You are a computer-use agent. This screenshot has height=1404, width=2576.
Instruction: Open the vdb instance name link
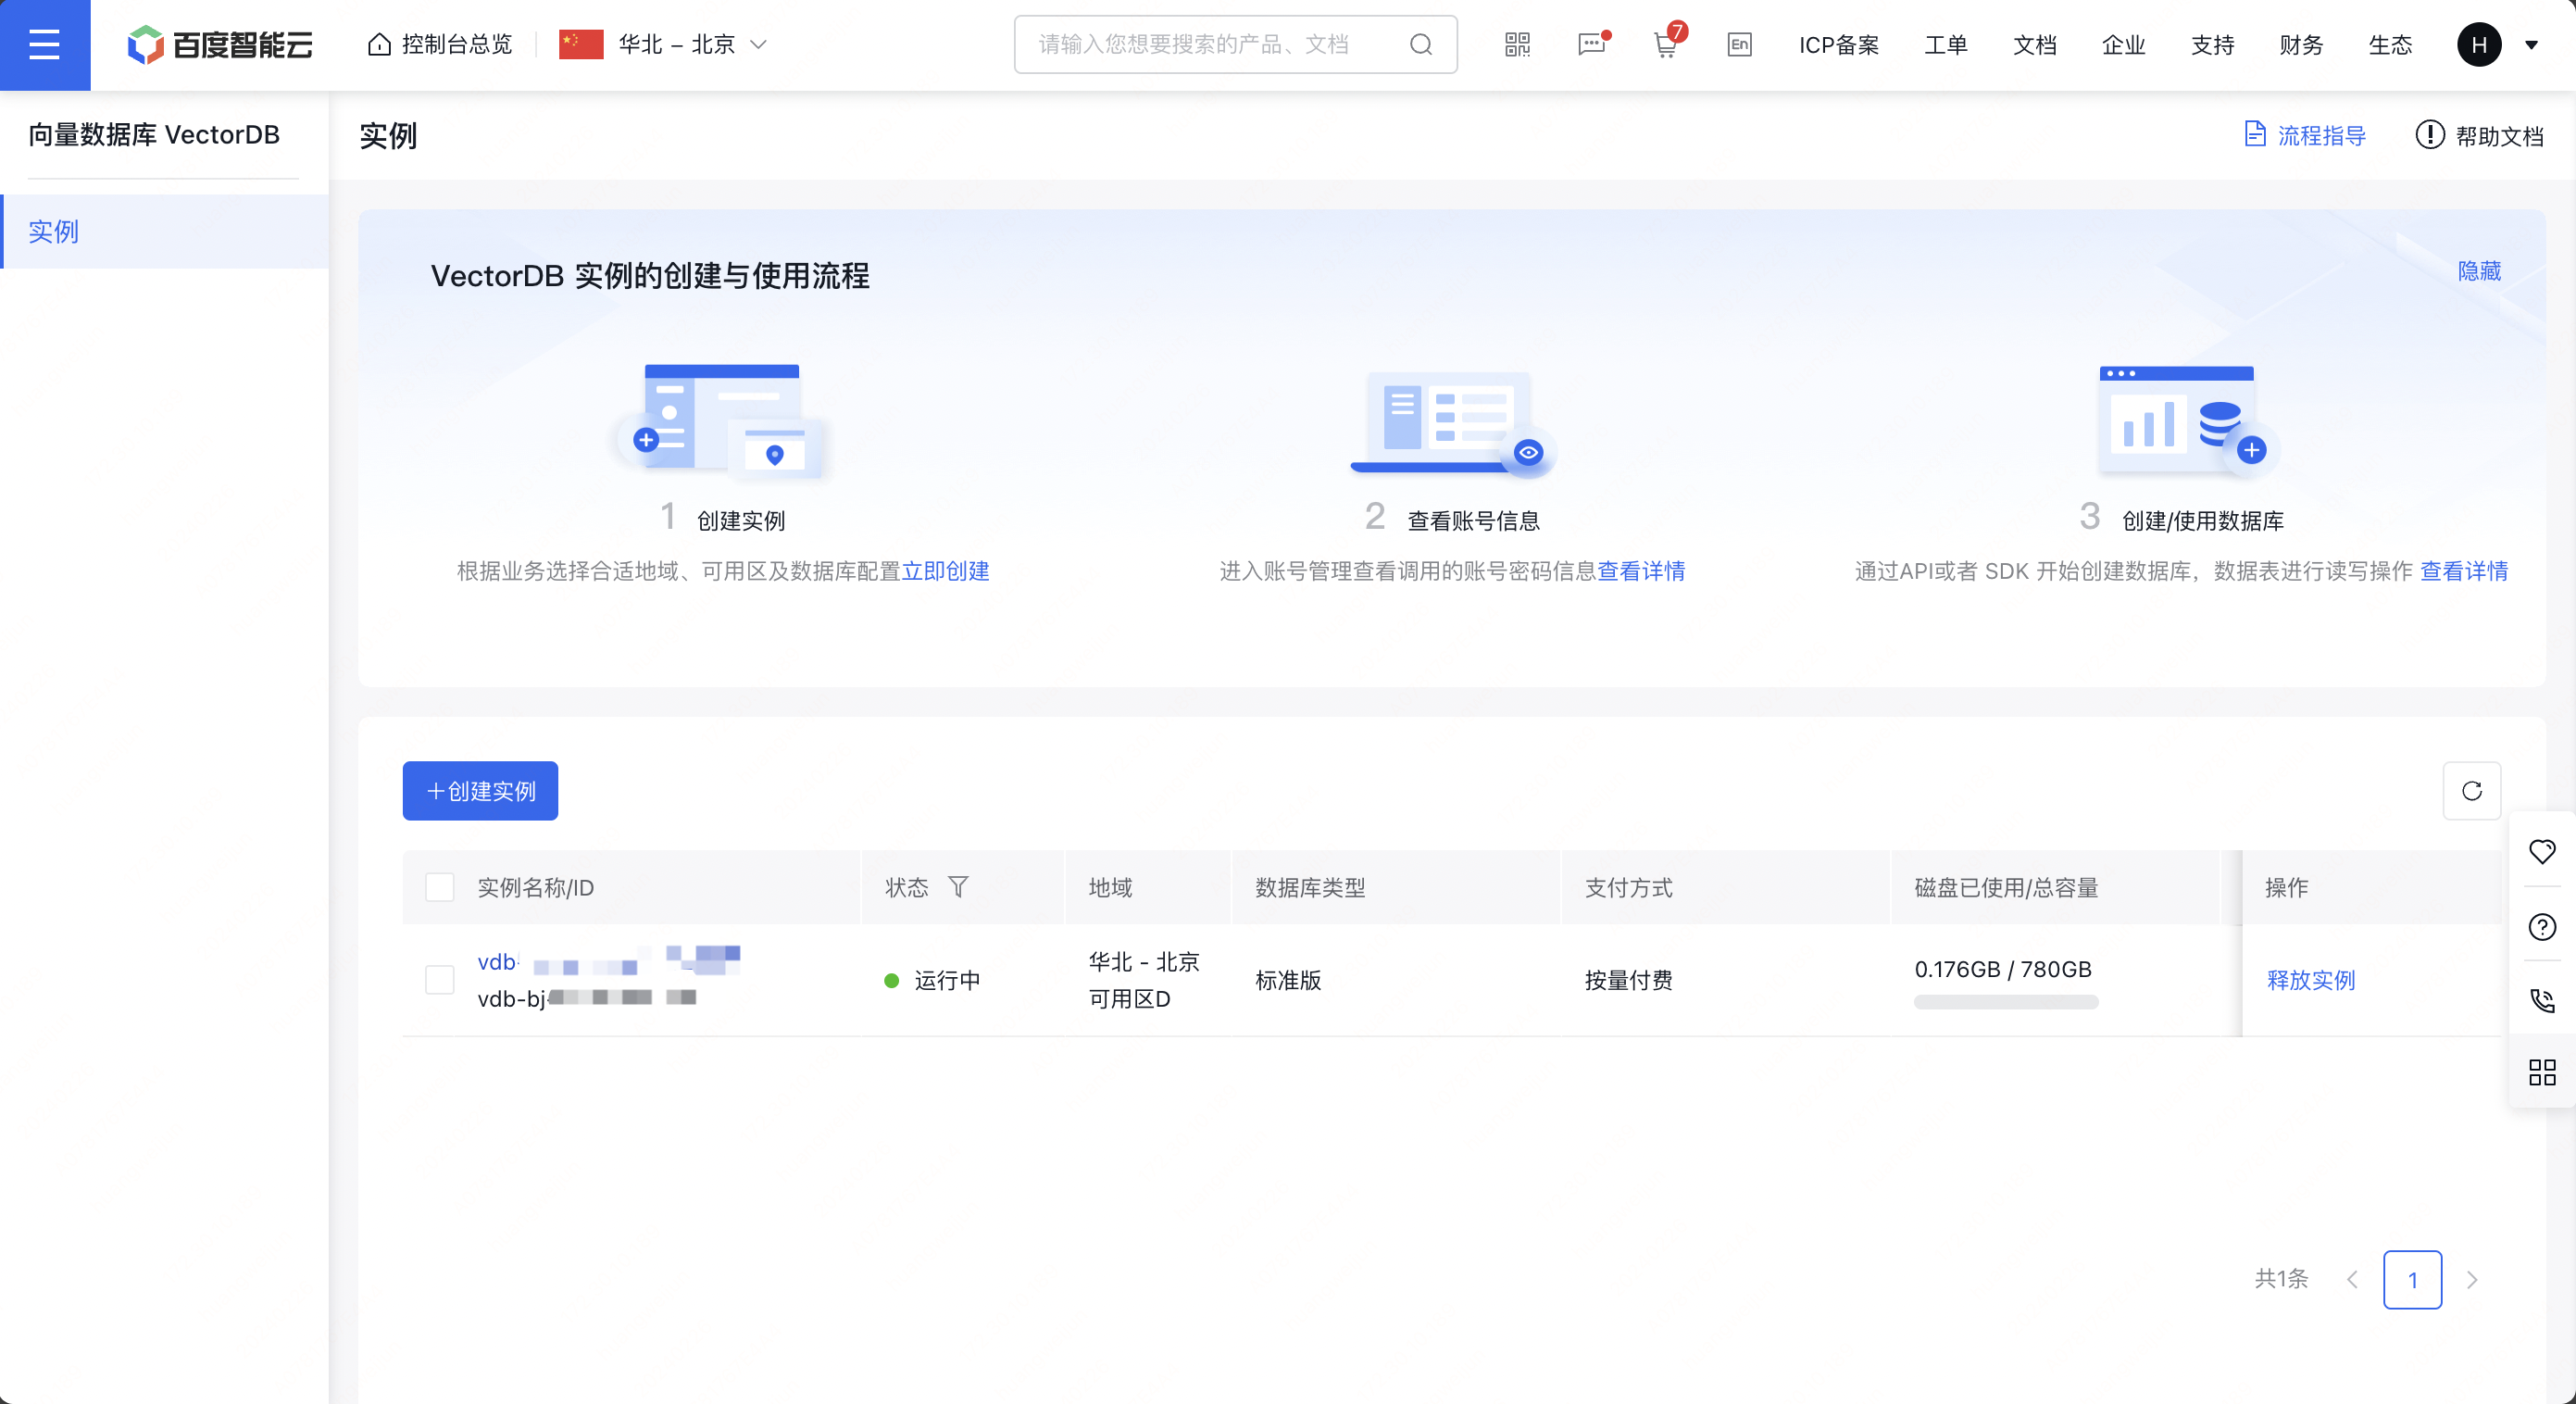(608, 961)
